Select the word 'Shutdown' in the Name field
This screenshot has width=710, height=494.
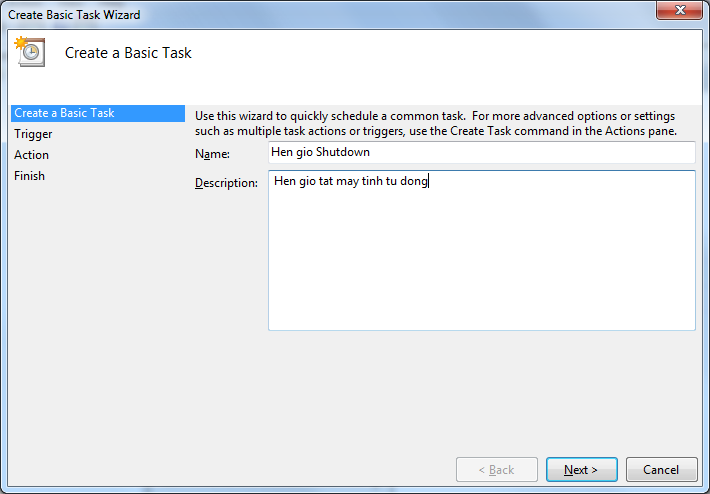[343, 152]
